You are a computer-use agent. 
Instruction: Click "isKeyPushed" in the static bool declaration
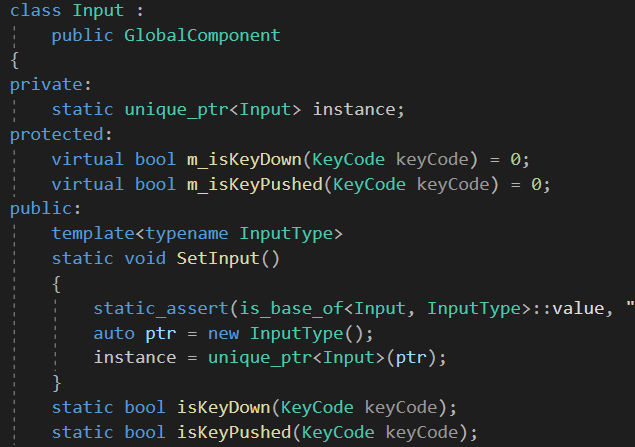pyautogui.click(x=234, y=433)
